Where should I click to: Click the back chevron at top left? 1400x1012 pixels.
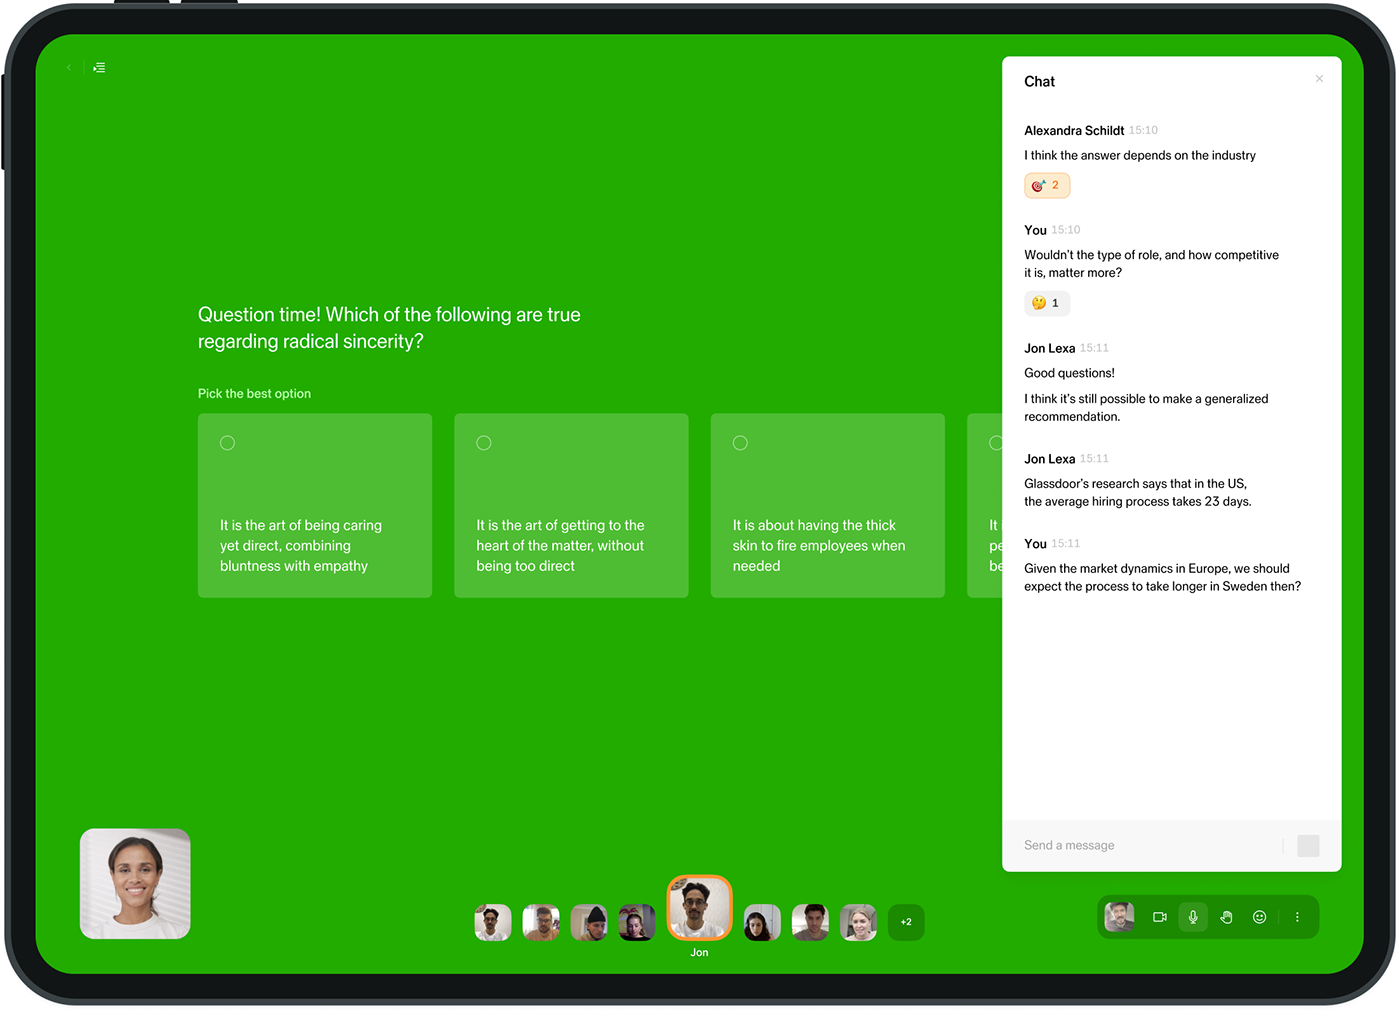[x=69, y=68]
